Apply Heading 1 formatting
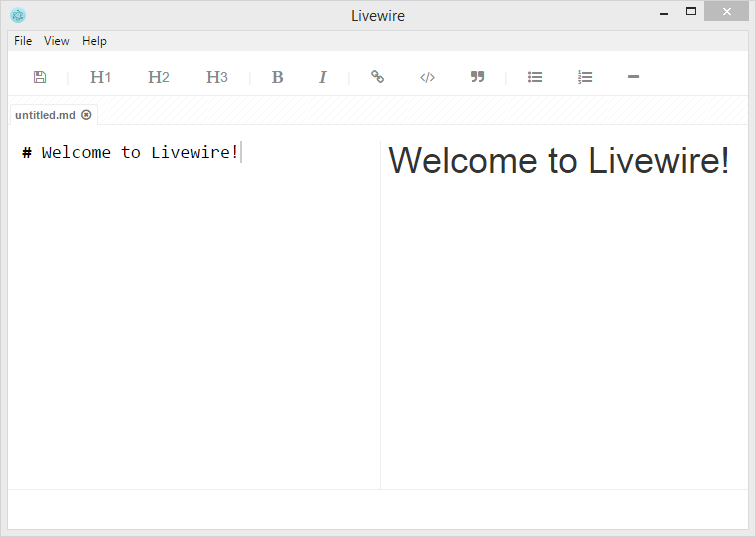 point(100,77)
